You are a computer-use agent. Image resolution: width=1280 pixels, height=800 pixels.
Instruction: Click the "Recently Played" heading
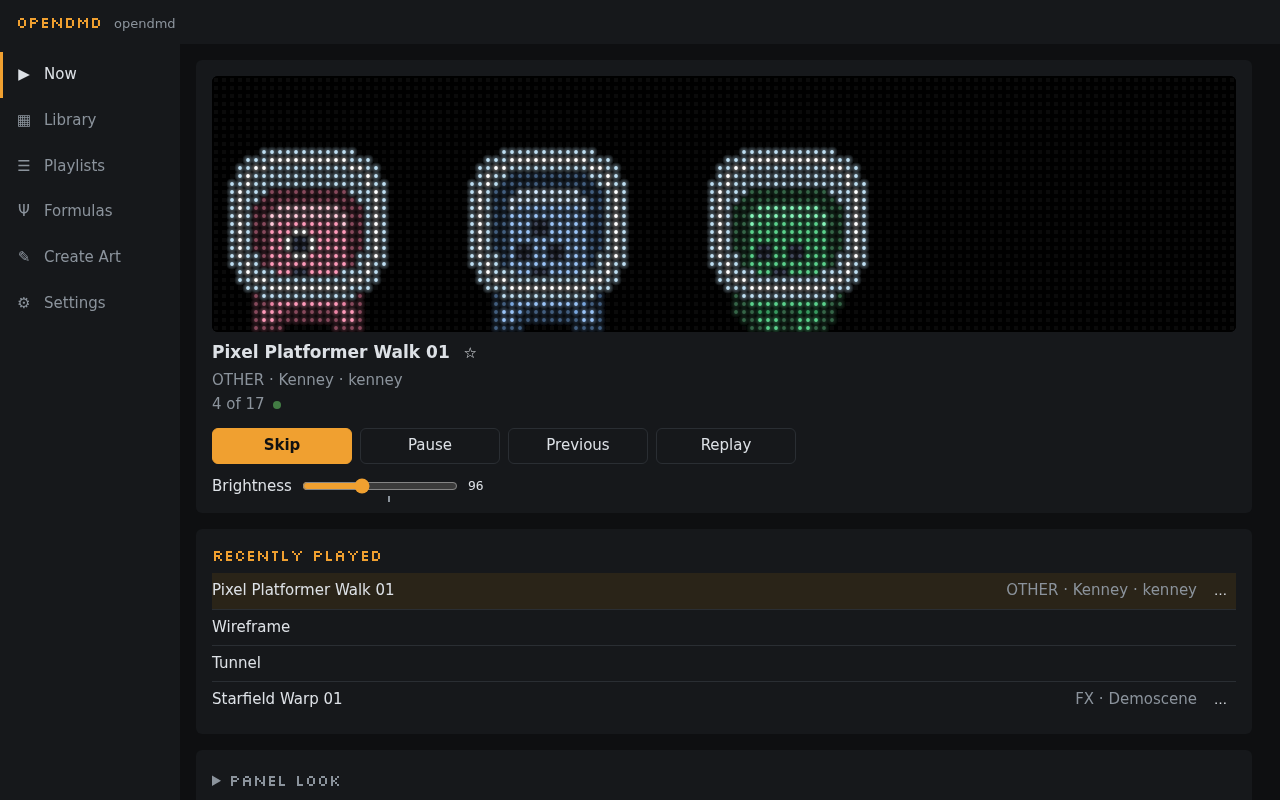click(x=297, y=556)
